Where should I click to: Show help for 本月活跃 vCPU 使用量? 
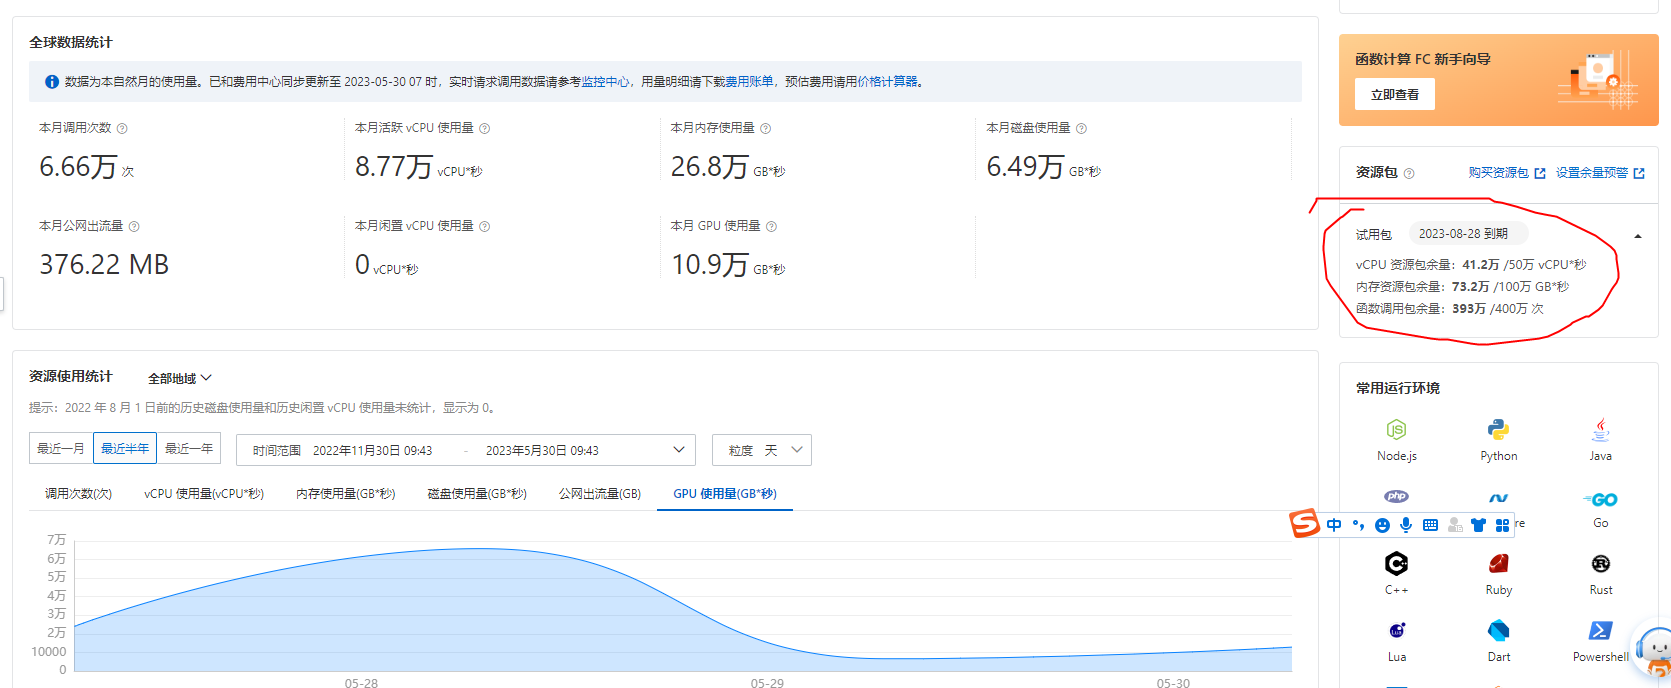pyautogui.click(x=484, y=129)
